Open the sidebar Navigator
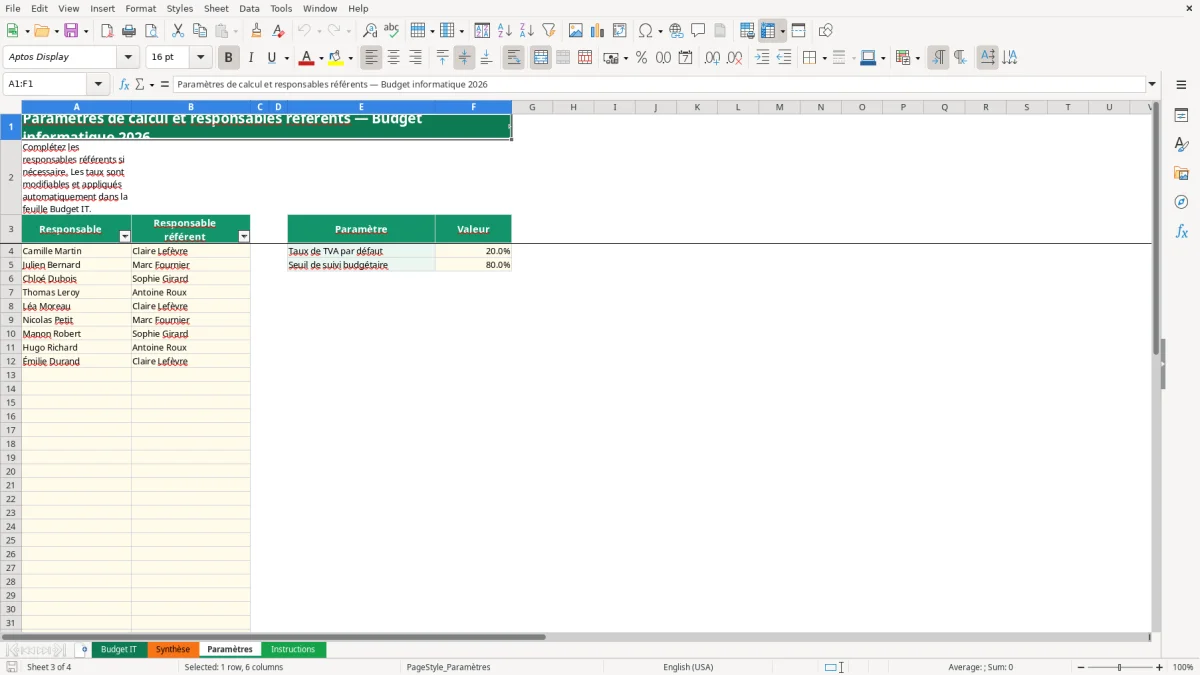Viewport: 1200px width, 675px height. 1181,202
